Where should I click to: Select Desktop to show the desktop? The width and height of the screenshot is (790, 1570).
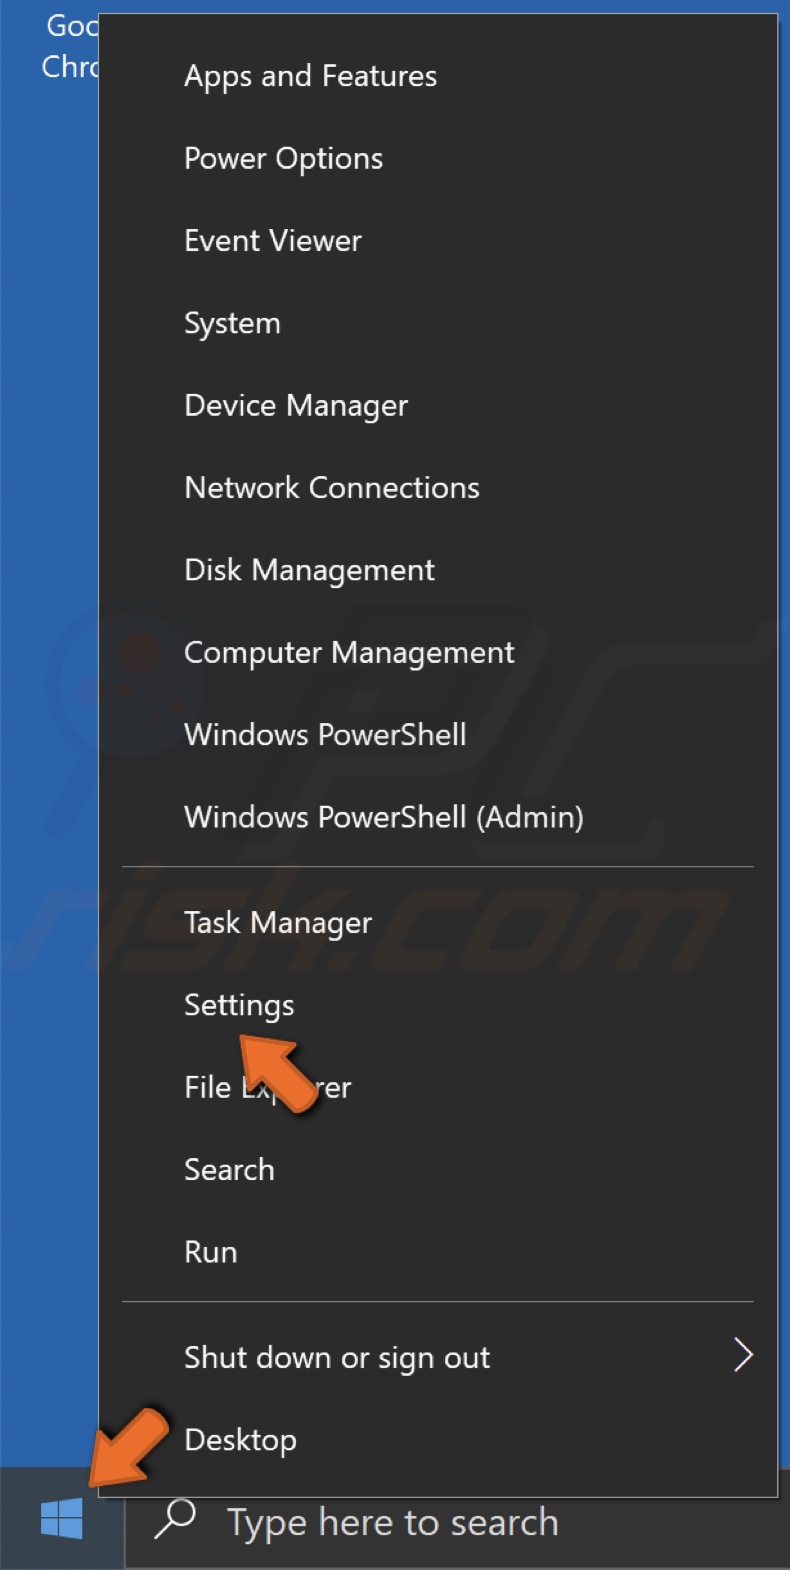[240, 1440]
